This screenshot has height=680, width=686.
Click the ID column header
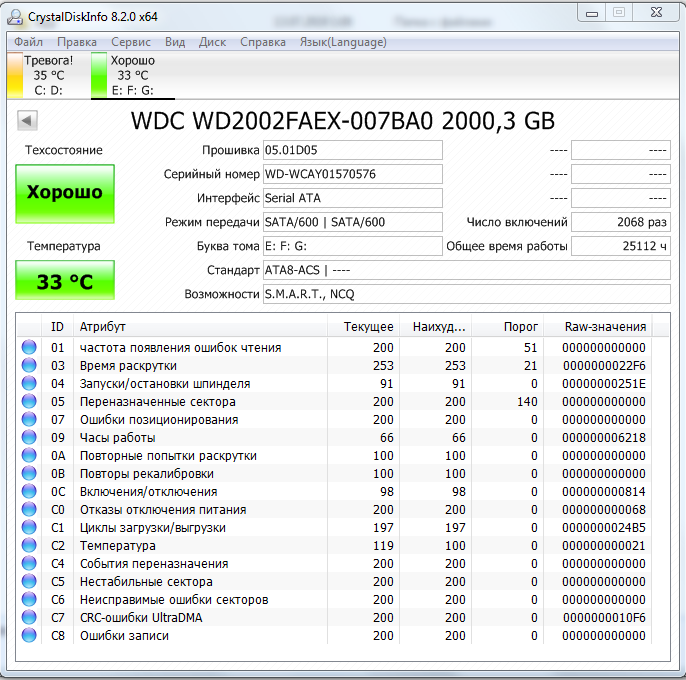tap(57, 326)
